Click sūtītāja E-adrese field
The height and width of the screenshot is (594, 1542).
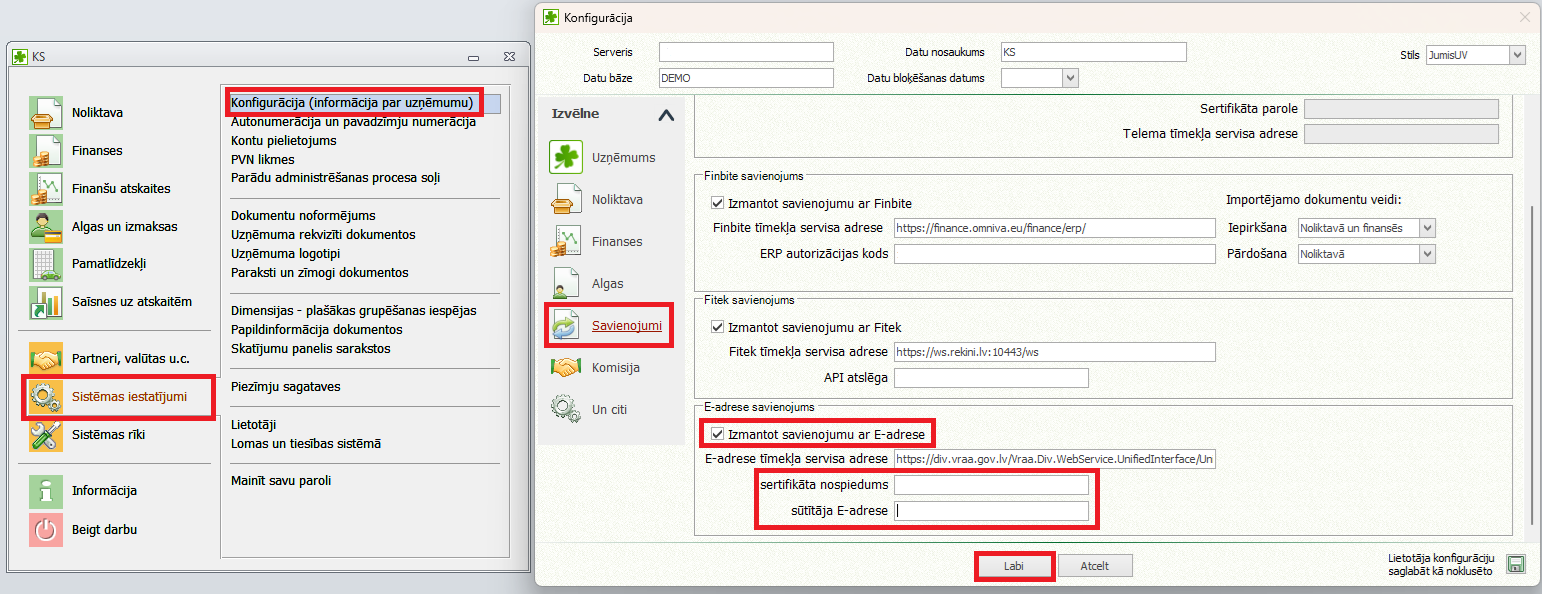click(991, 511)
